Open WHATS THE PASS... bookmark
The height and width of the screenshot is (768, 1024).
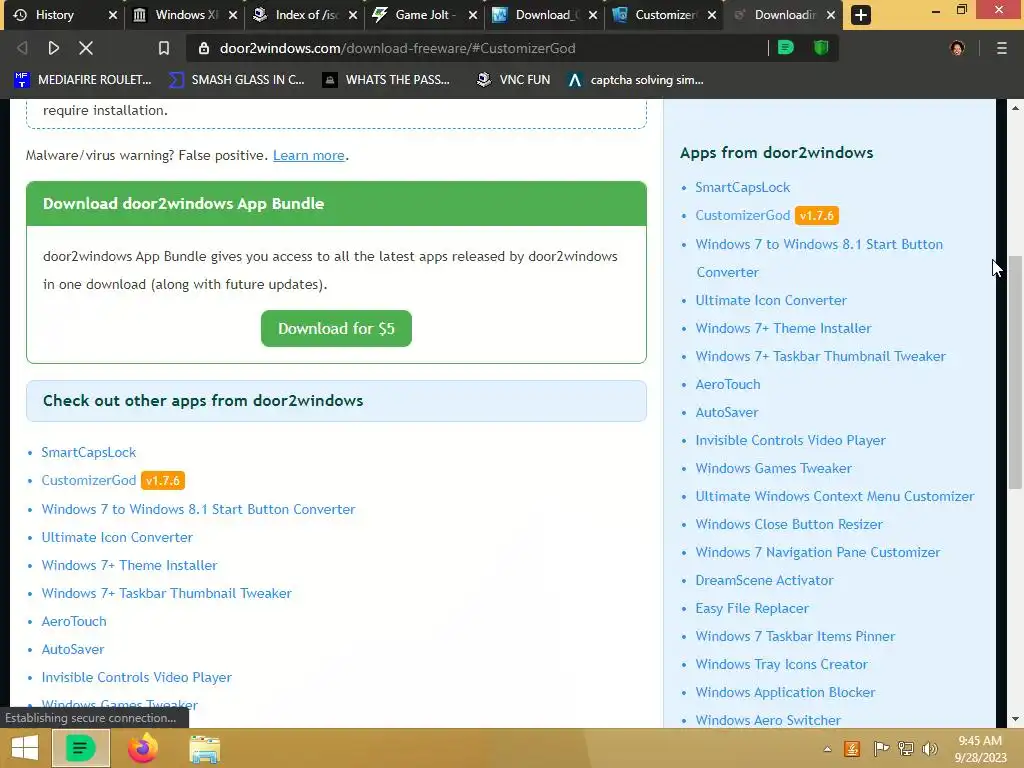tap(387, 80)
